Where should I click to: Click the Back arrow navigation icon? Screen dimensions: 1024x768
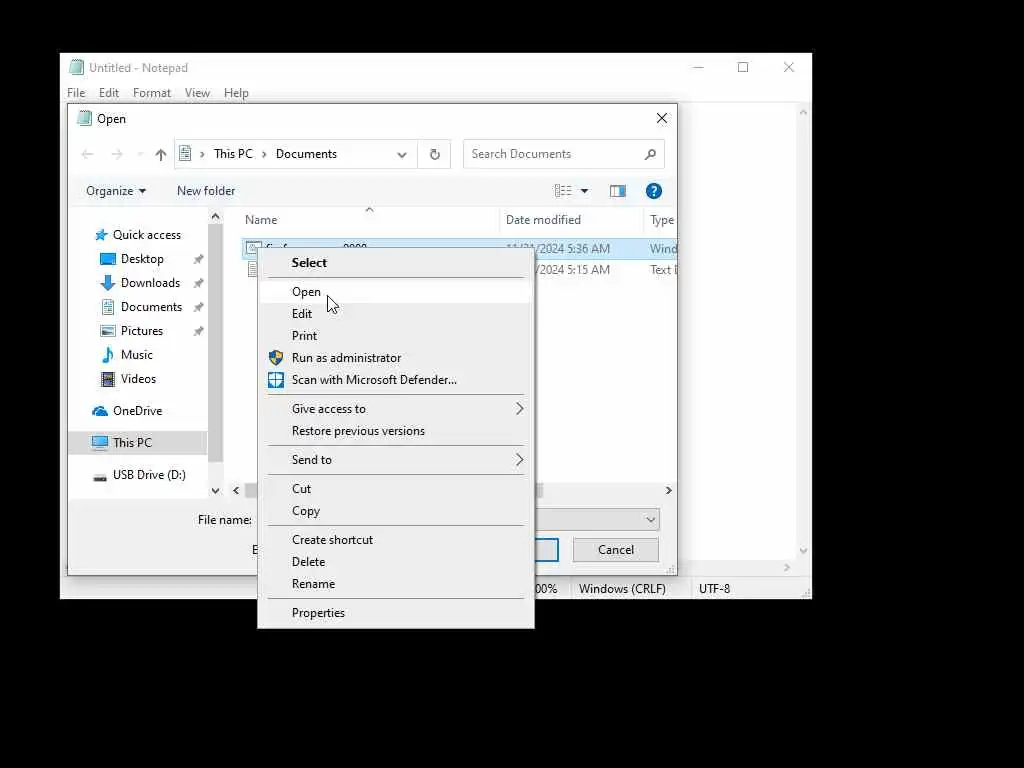[87, 154]
